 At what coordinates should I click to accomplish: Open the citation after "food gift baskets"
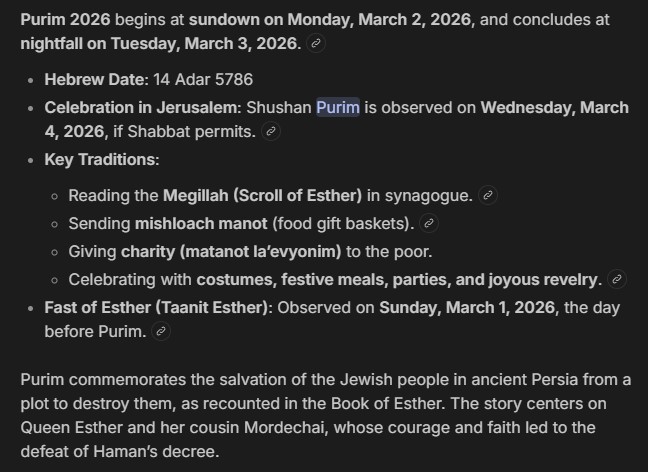pos(430,223)
